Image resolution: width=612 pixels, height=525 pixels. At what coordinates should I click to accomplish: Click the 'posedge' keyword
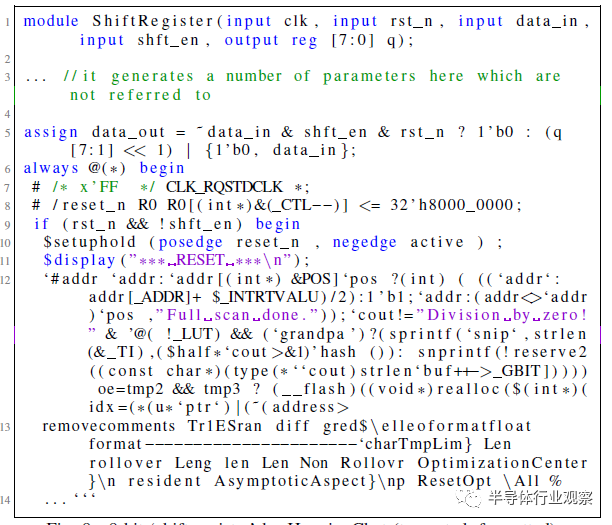[190, 242]
